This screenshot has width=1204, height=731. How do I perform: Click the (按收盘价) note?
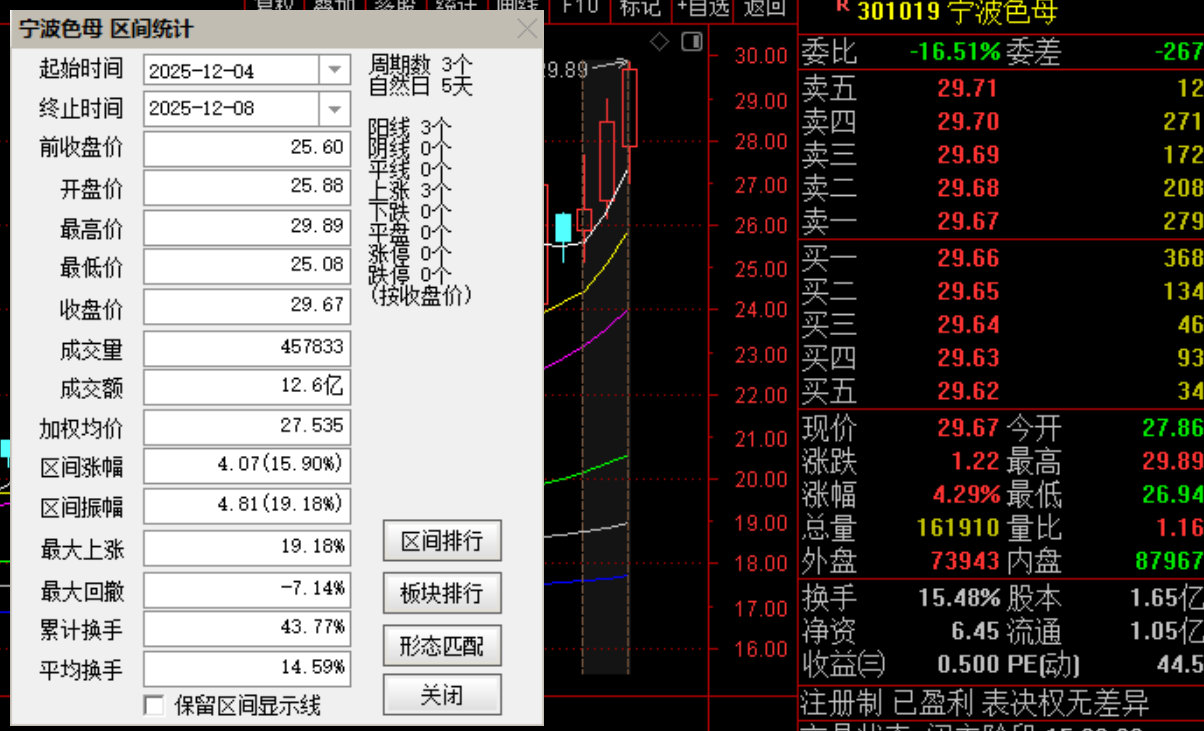(x=421, y=296)
